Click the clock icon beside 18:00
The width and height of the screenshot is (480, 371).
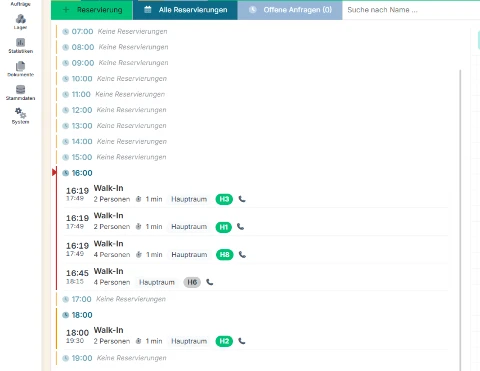click(66, 315)
